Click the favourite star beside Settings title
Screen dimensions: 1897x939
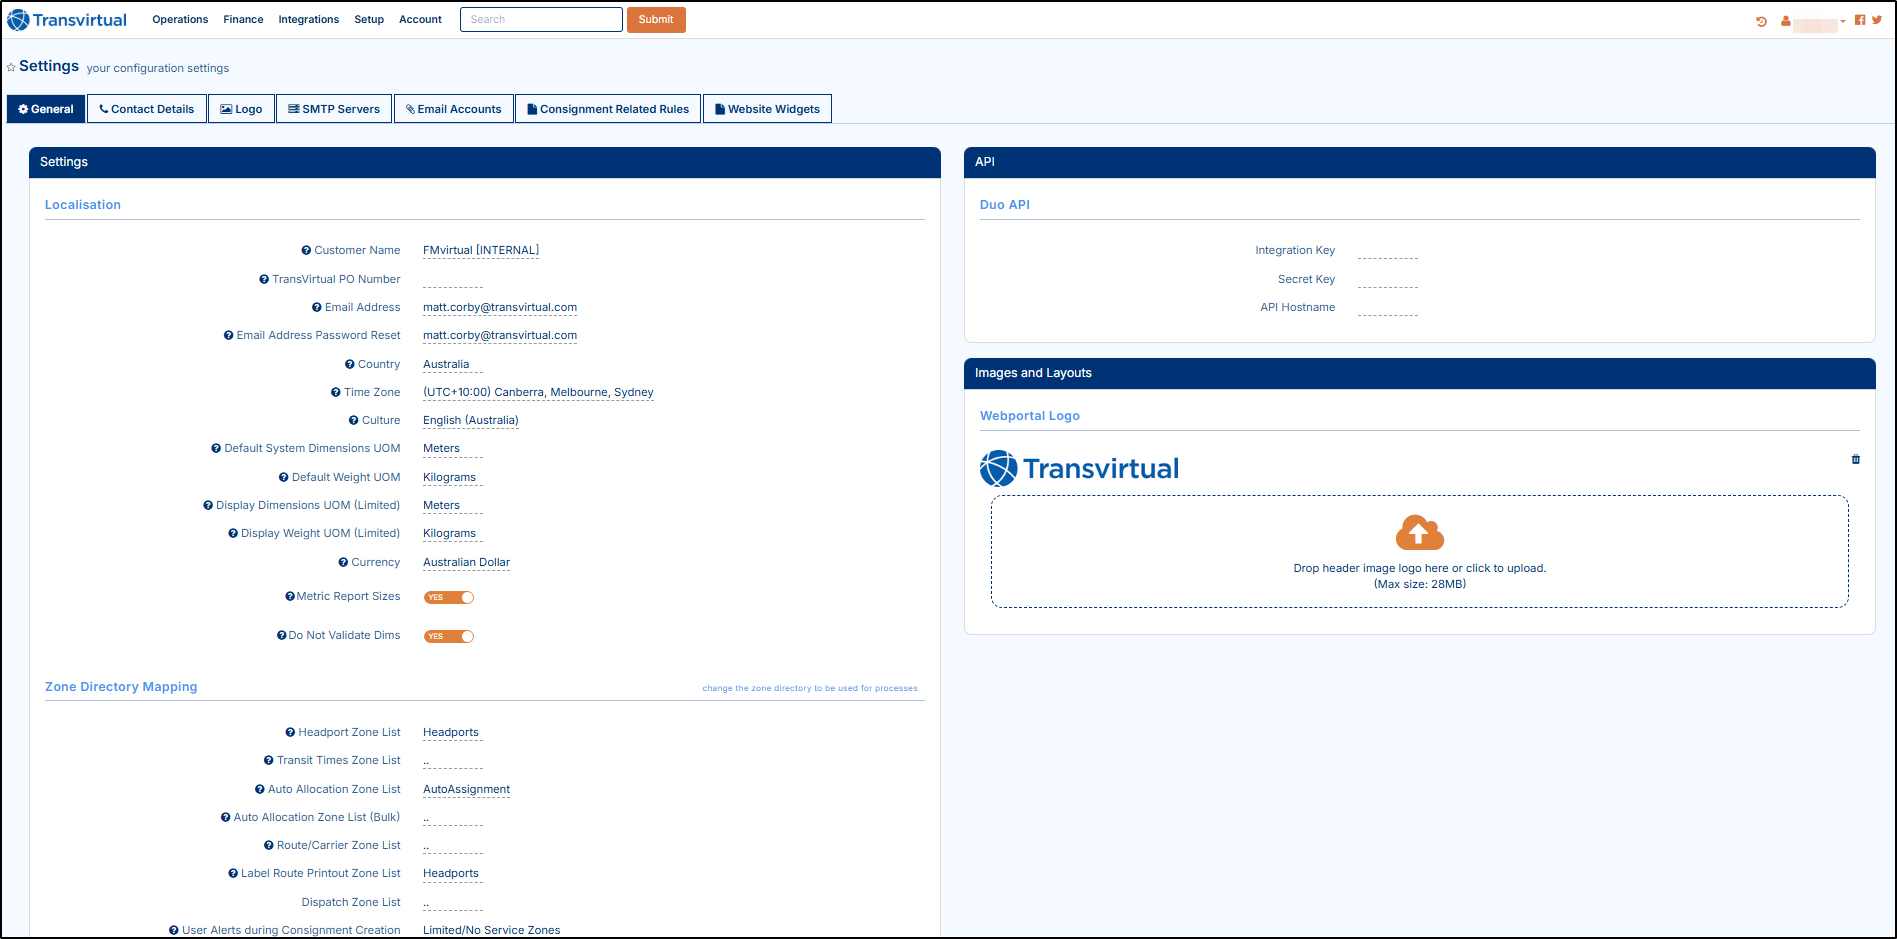coord(11,68)
